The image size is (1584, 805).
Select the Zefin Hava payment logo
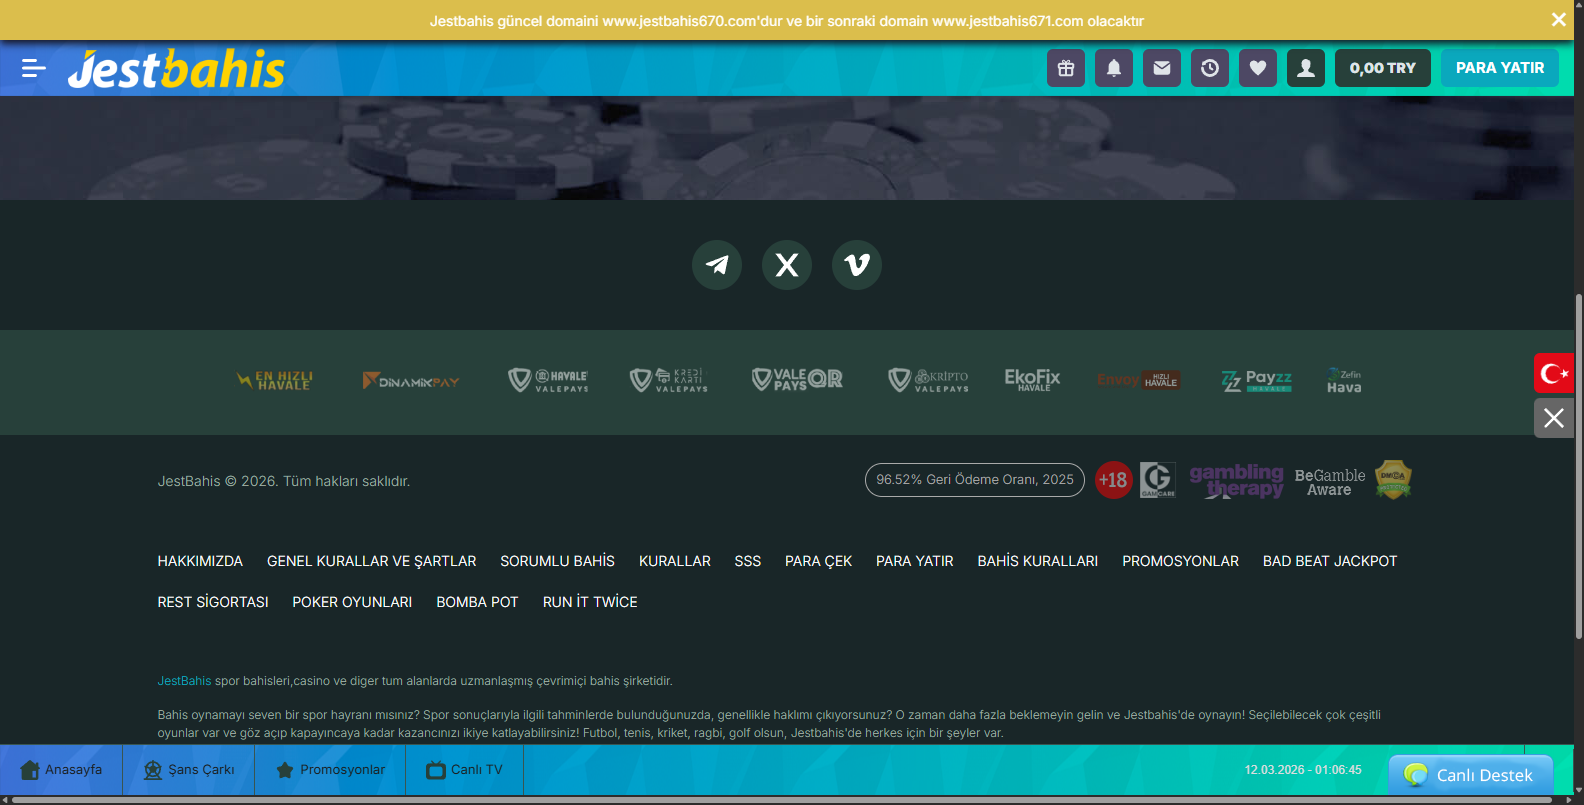1344,381
